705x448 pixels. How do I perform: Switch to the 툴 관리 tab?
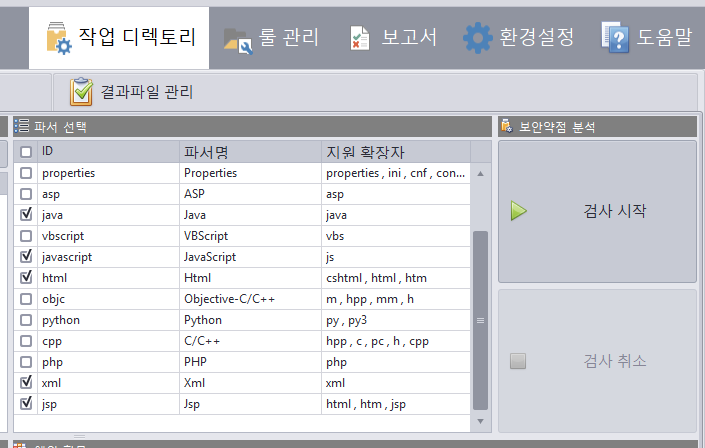(x=272, y=38)
